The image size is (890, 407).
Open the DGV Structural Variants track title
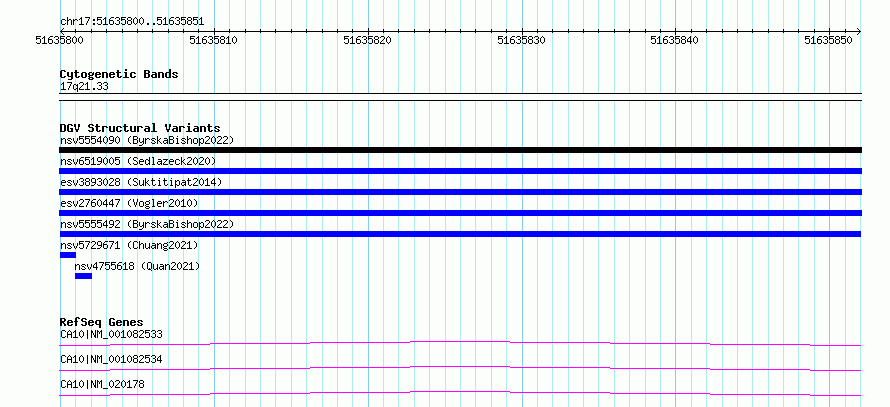point(140,128)
